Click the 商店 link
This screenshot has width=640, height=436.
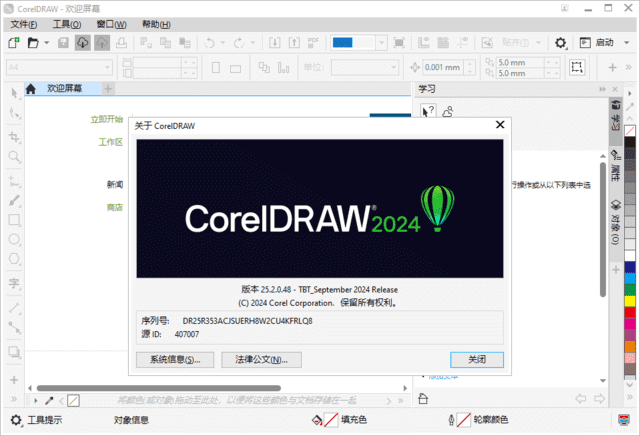(115, 207)
